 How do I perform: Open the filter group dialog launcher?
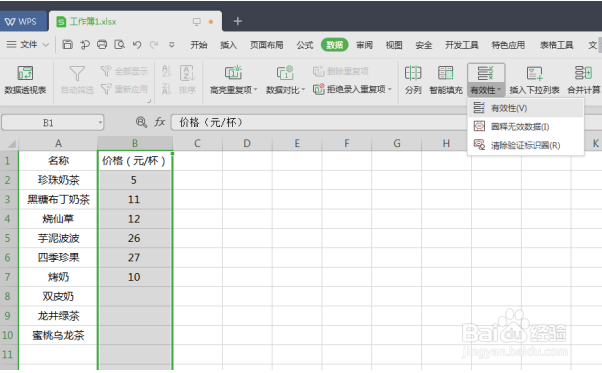149,101
